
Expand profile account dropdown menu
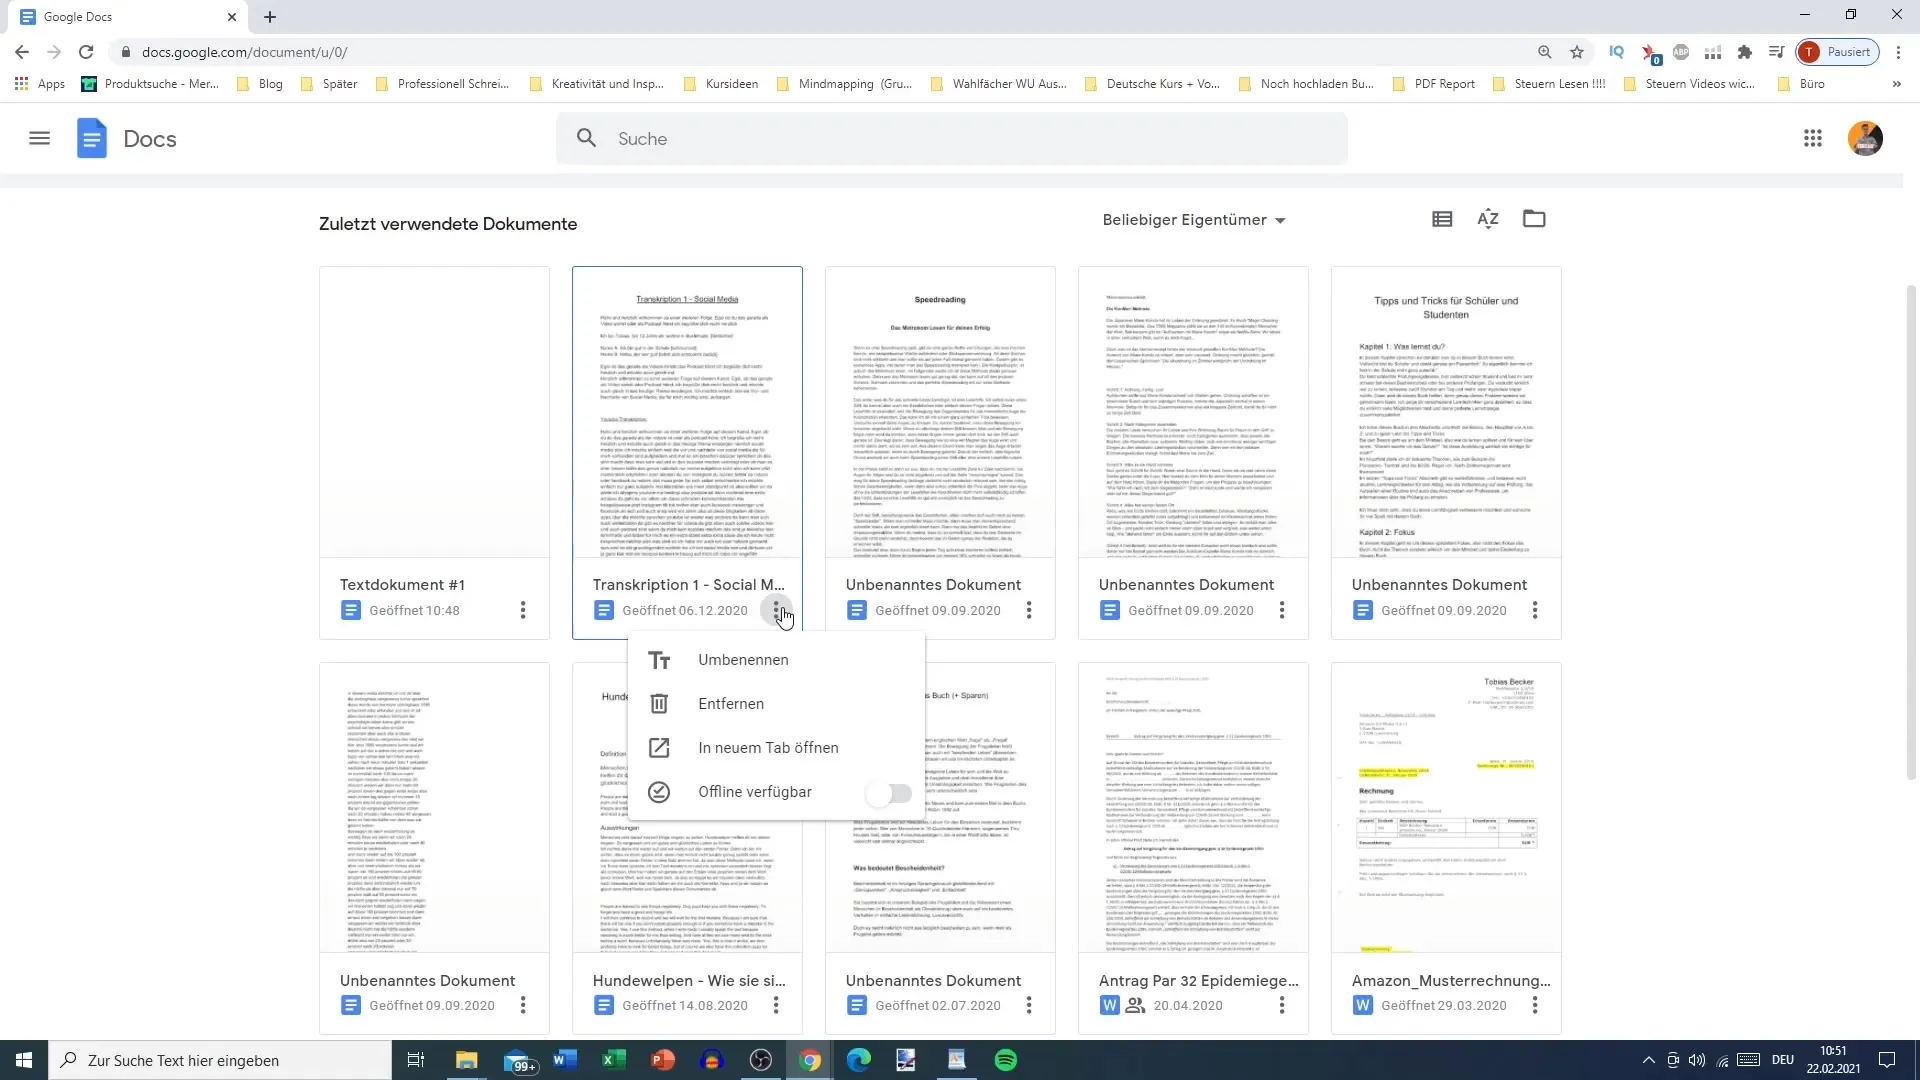coord(1867,137)
